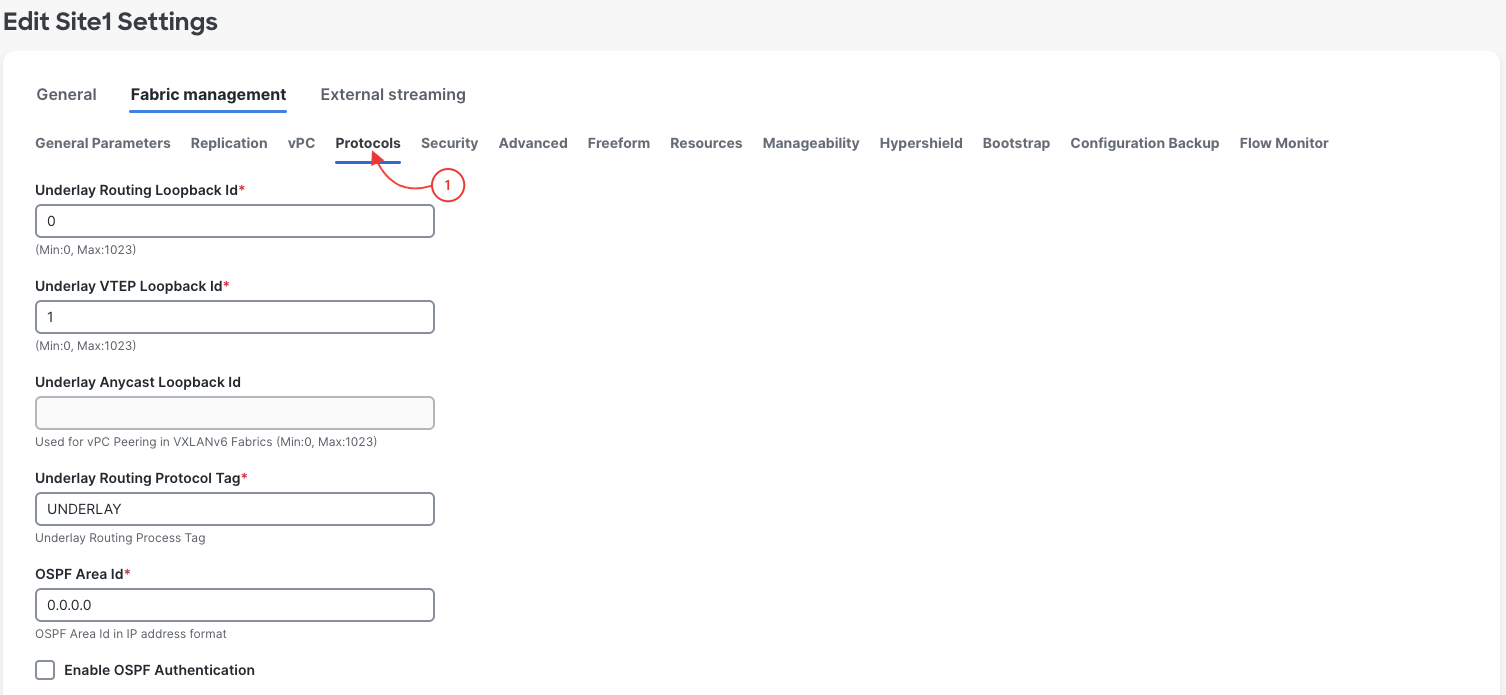This screenshot has width=1506, height=695.
Task: Go to the Manageability sub-tab
Action: 811,143
